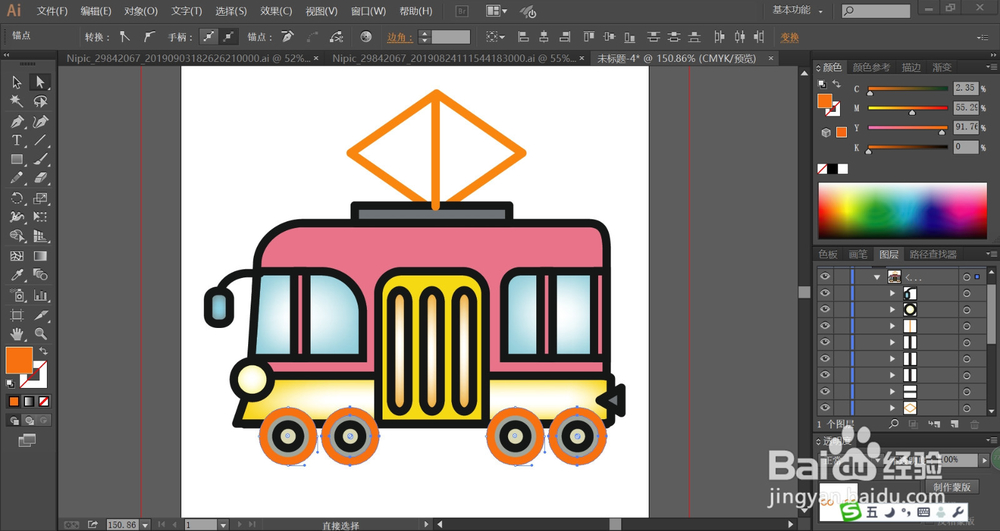The width and height of the screenshot is (1000, 531).
Task: Set paint mode to Gradient in toolbox
Action: [29, 402]
